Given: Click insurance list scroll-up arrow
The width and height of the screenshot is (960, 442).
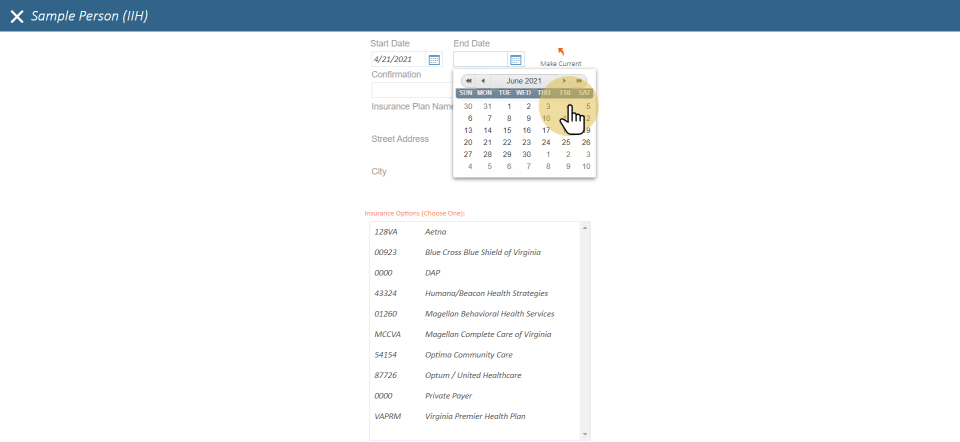Looking at the screenshot, I should [x=585, y=227].
